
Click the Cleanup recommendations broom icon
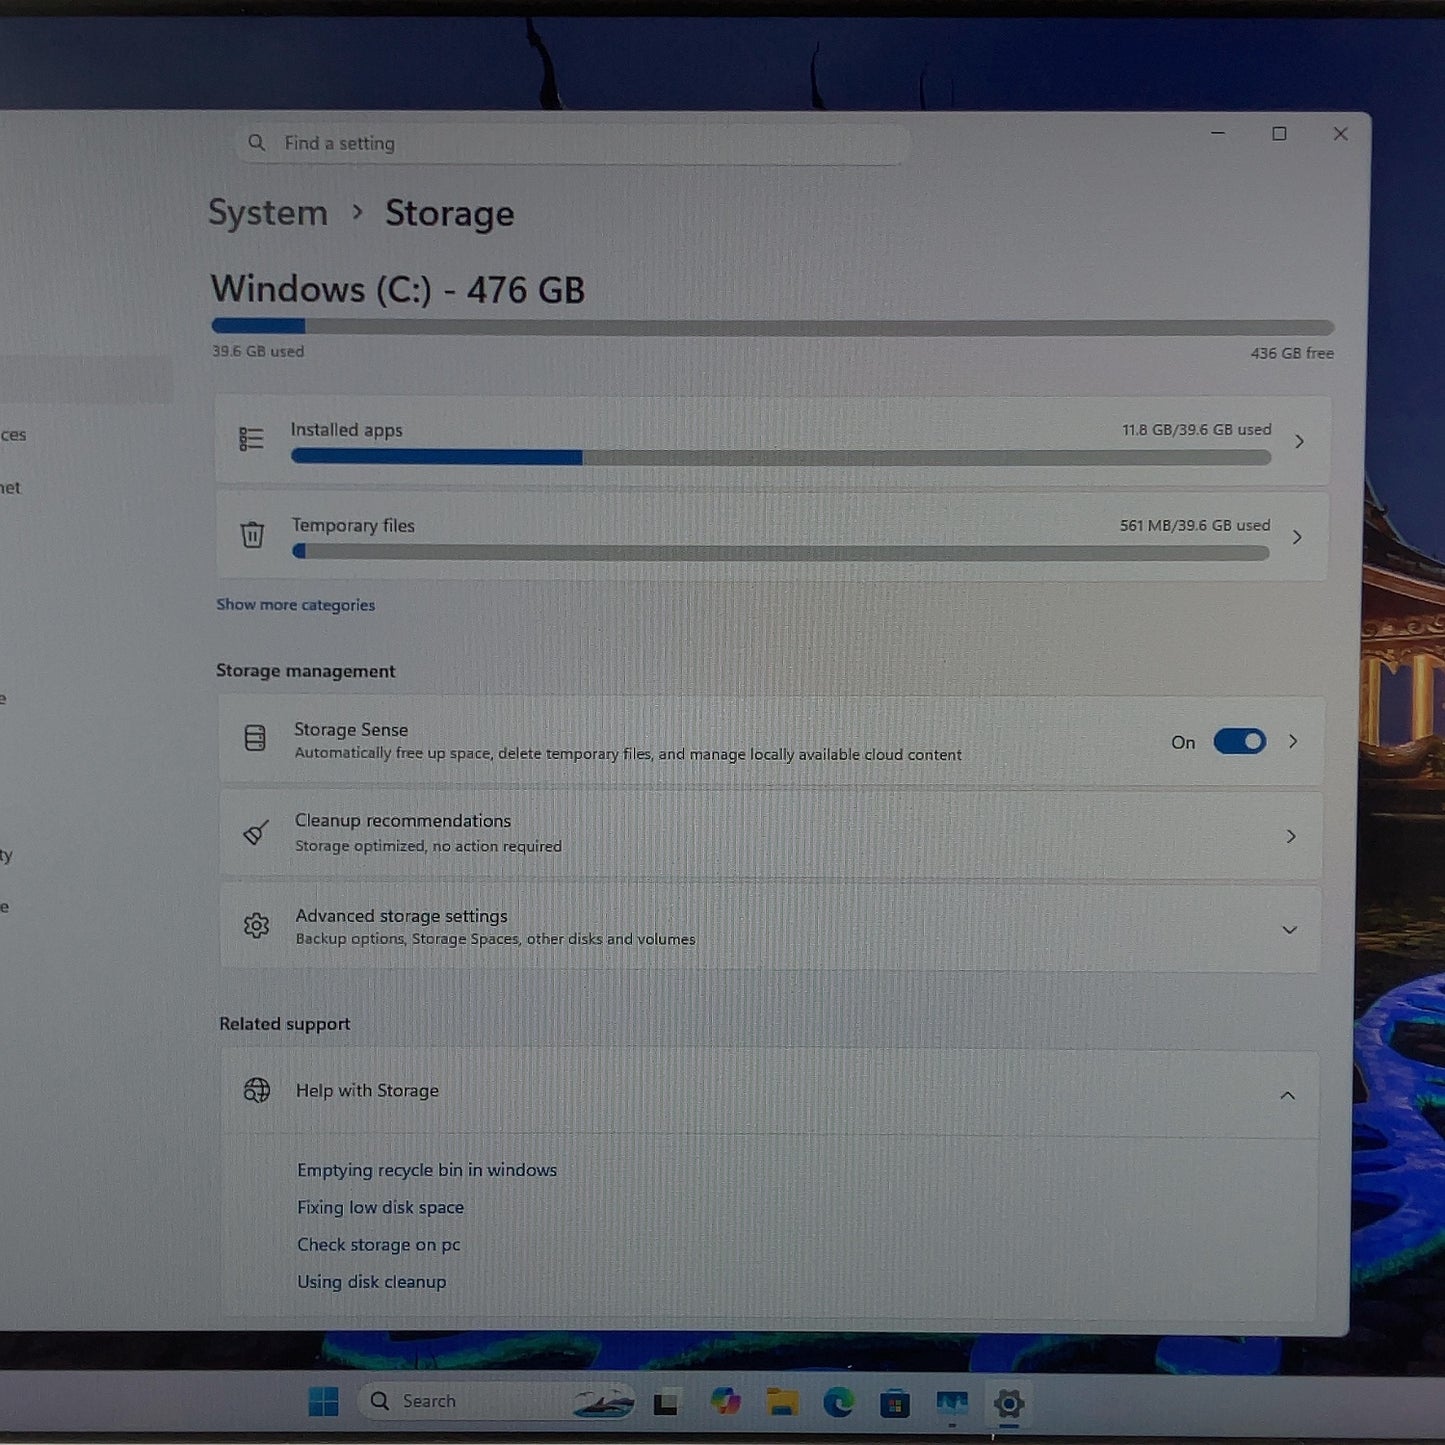pos(256,832)
